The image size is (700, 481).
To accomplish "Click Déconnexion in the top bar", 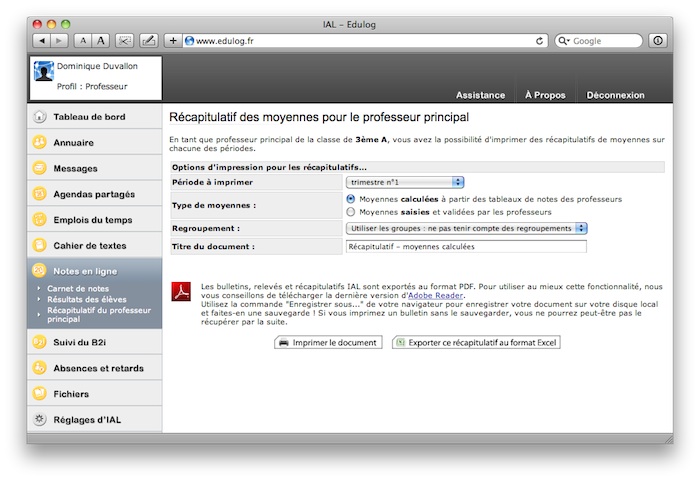I will pyautogui.click(x=615, y=95).
